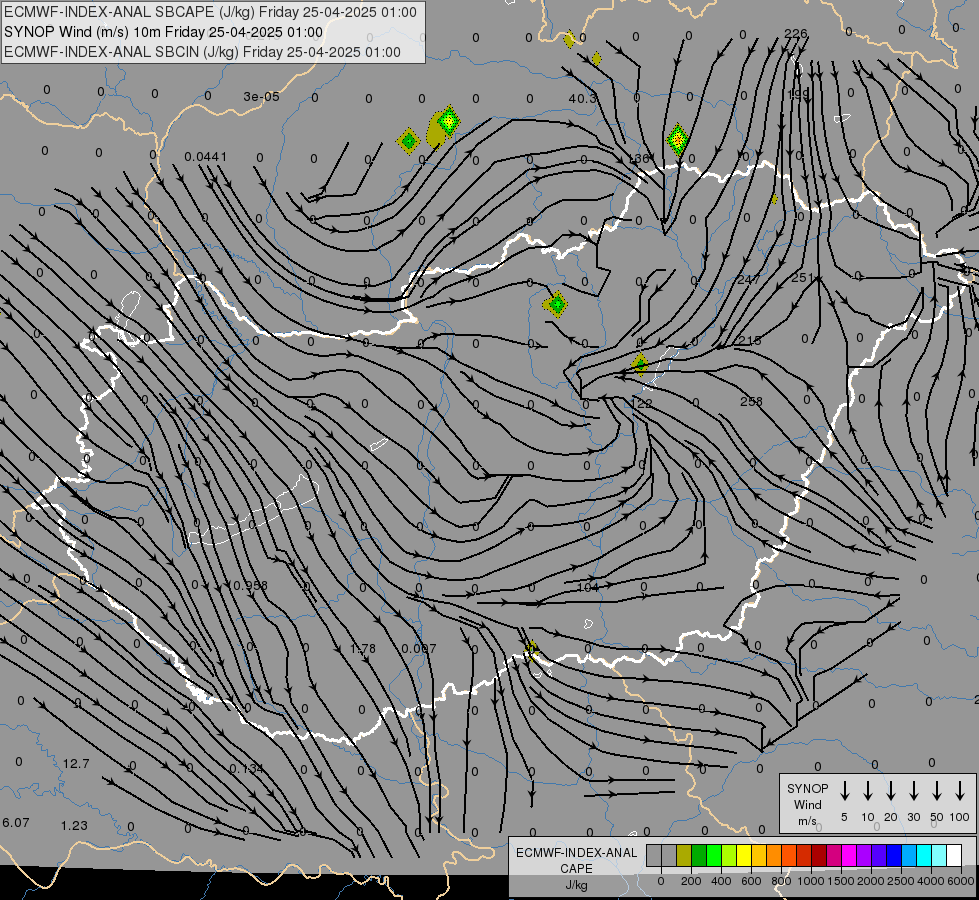
Task: Click the '0.958' value on the map
Action: tap(250, 585)
